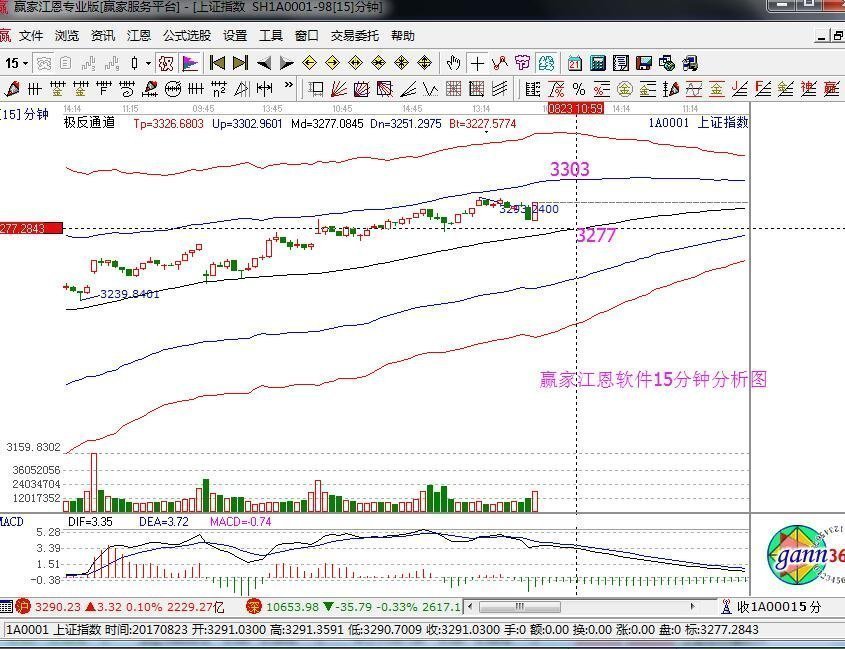Select the 3277 chart annotation

[596, 236]
